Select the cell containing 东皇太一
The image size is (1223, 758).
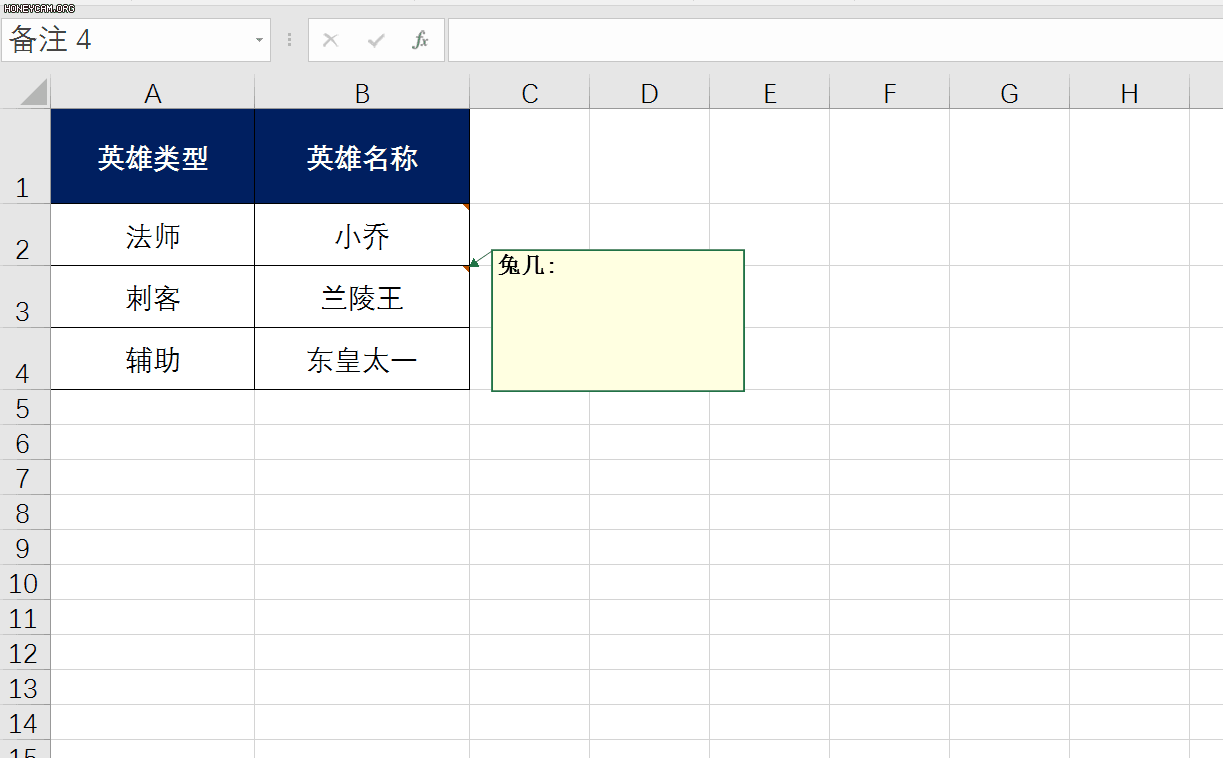pos(362,359)
